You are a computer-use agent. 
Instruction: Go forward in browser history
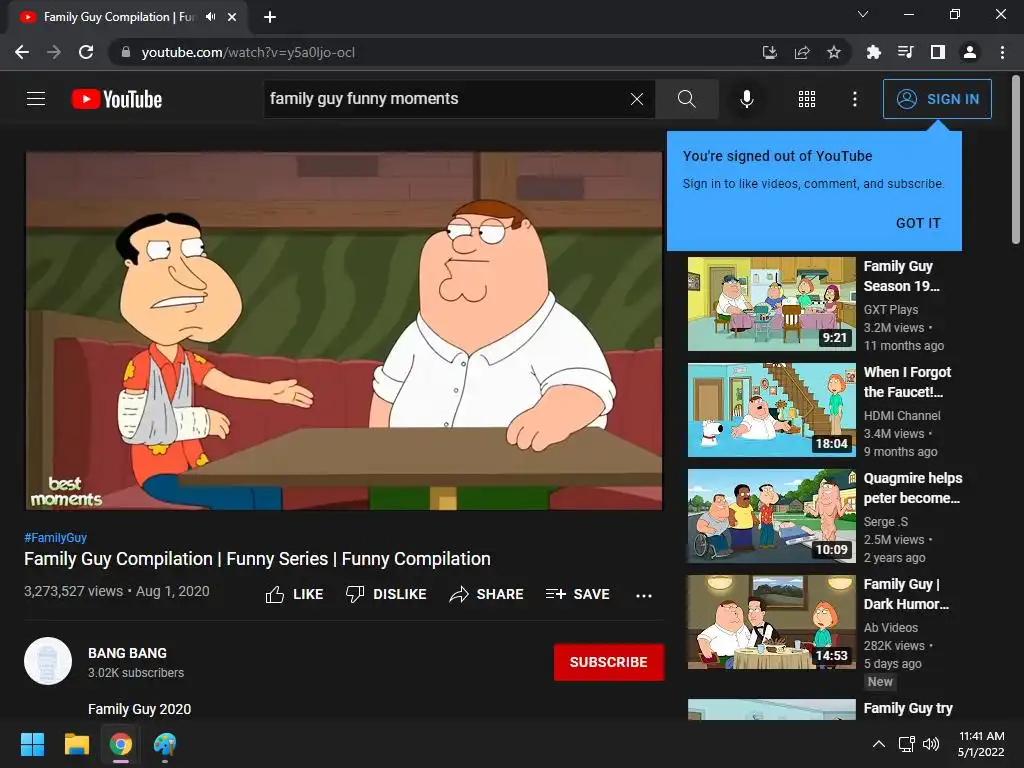[54, 52]
